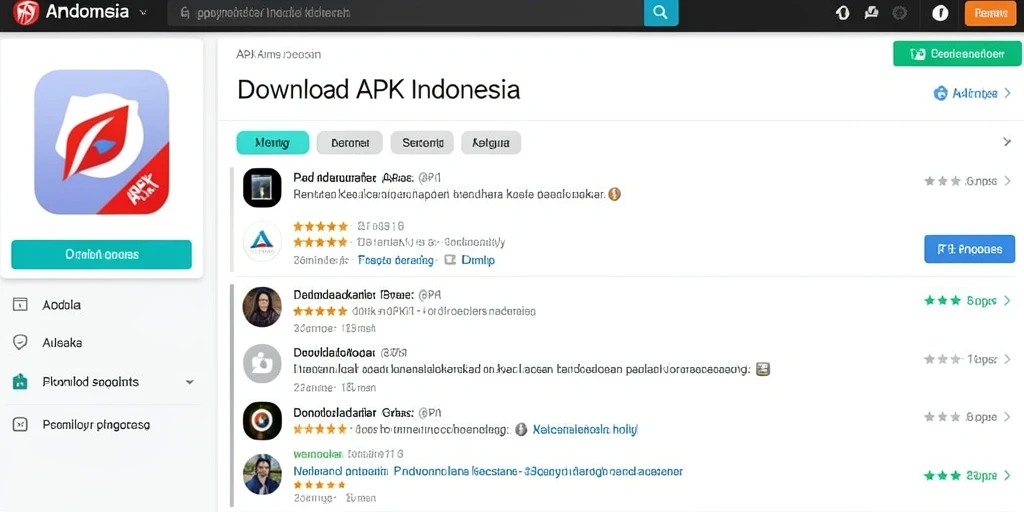
Task: Click the green Plomlod sepoints bag icon
Action: pos(20,381)
